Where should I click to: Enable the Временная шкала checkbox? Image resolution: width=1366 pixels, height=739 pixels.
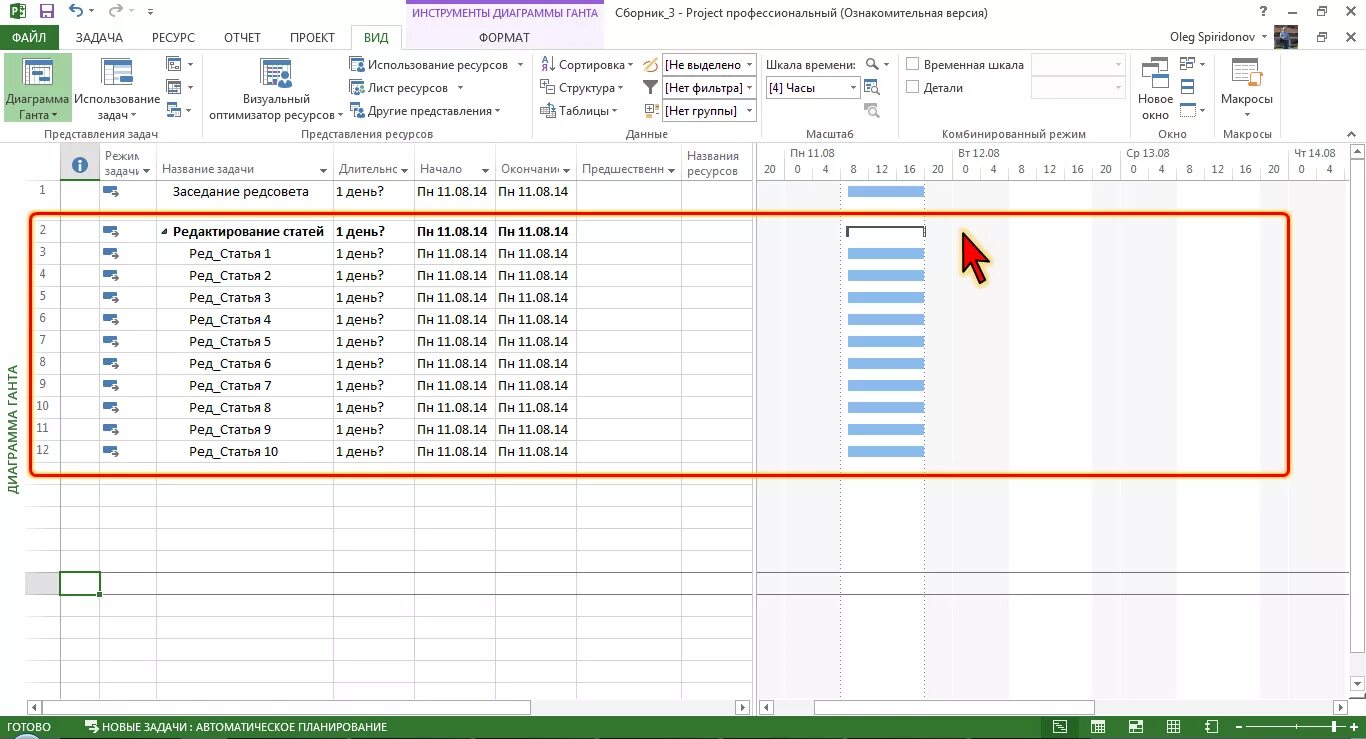(912, 65)
